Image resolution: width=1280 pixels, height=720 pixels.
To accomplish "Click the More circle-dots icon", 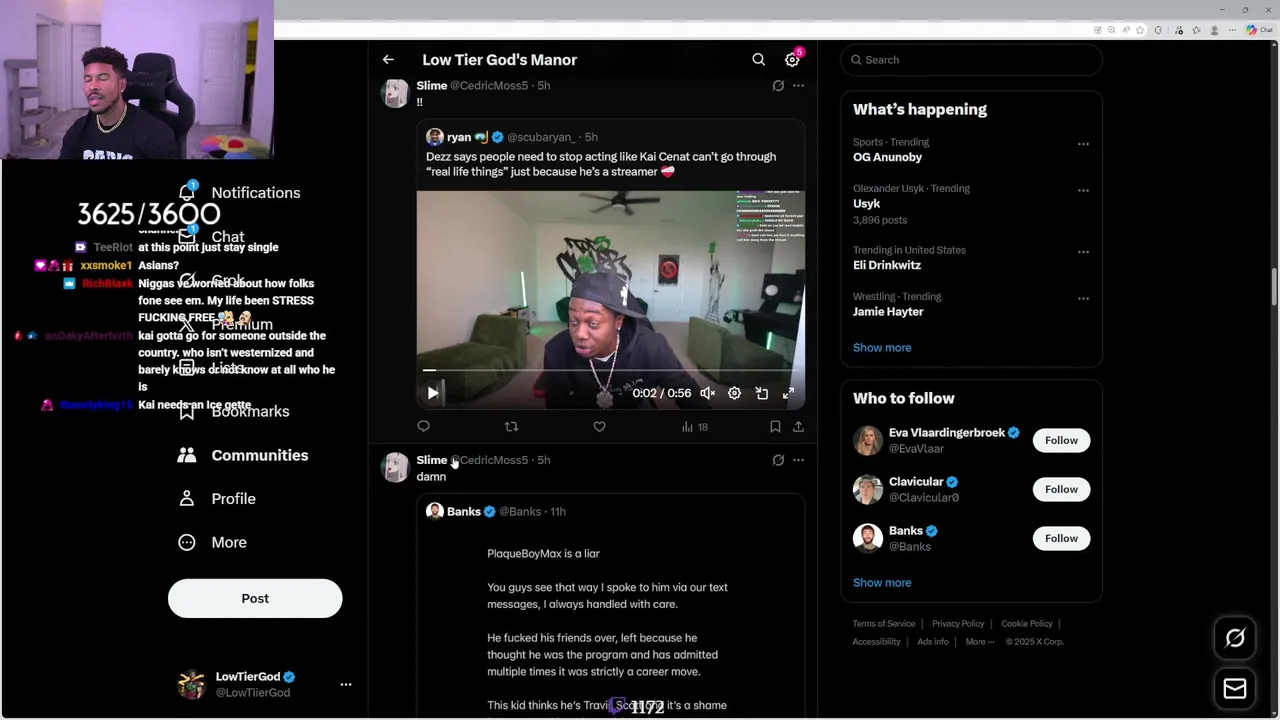I will coord(187,542).
